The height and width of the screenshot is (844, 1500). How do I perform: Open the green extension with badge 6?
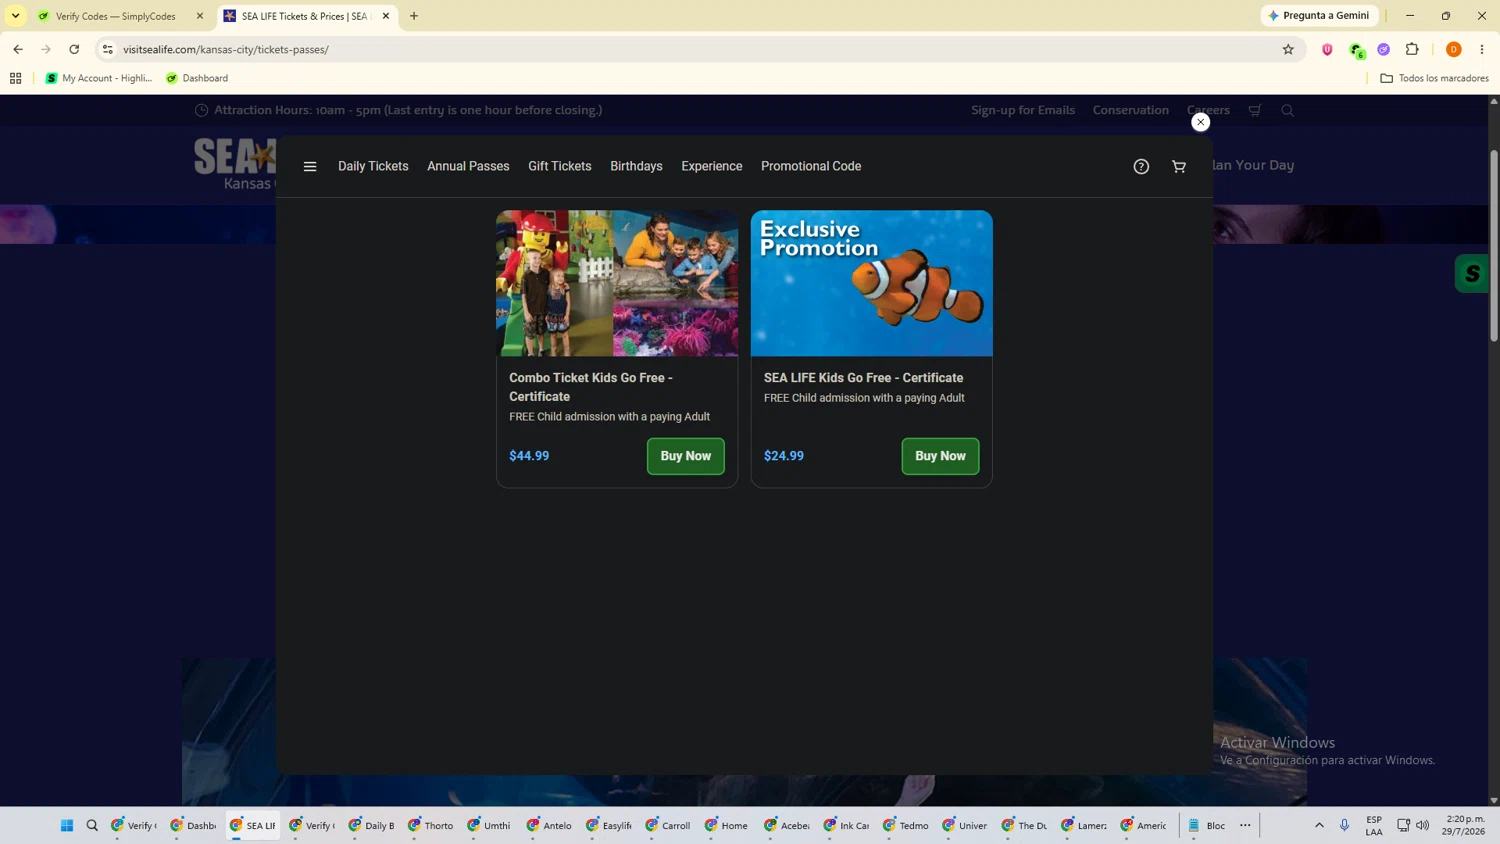click(x=1356, y=49)
